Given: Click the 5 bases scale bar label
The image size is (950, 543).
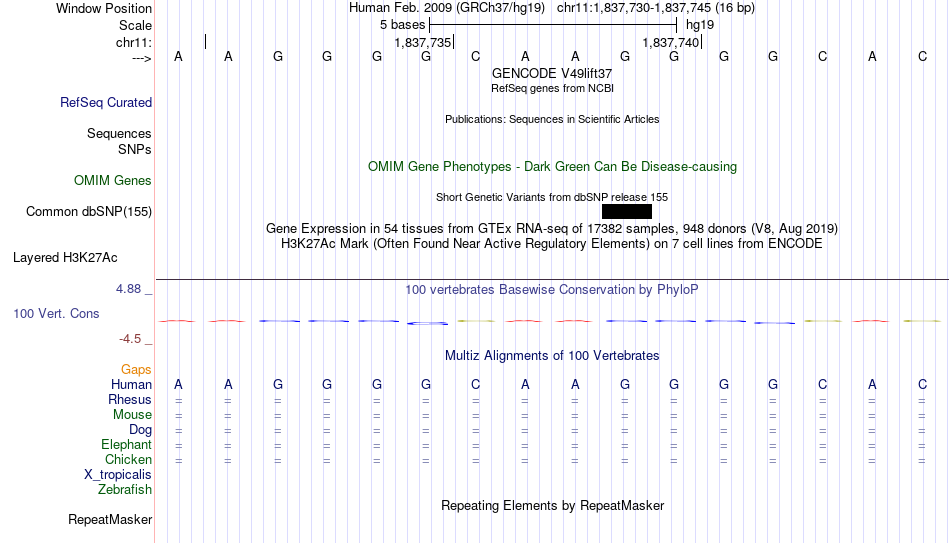Looking at the screenshot, I should (x=402, y=25).
